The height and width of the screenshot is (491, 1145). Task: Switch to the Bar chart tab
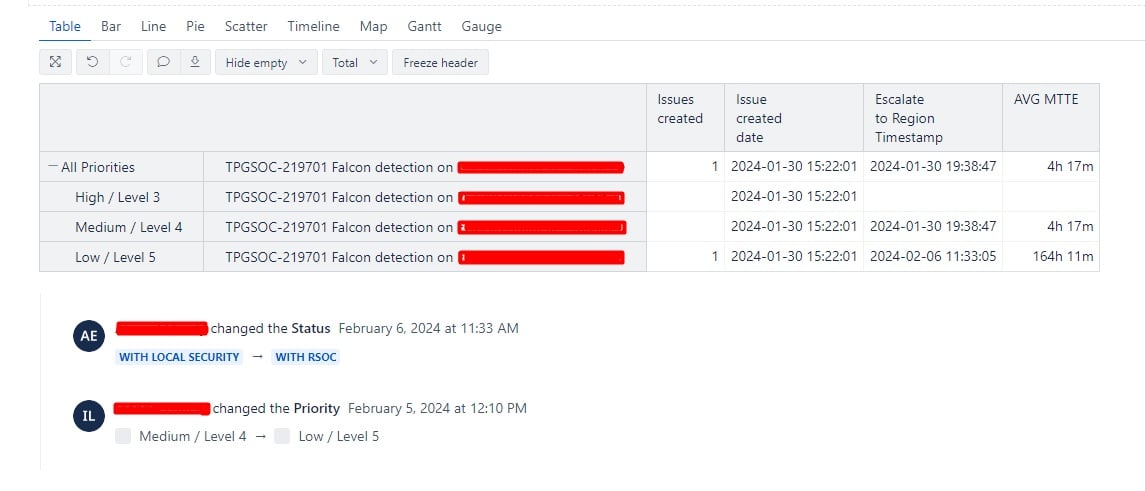point(111,26)
